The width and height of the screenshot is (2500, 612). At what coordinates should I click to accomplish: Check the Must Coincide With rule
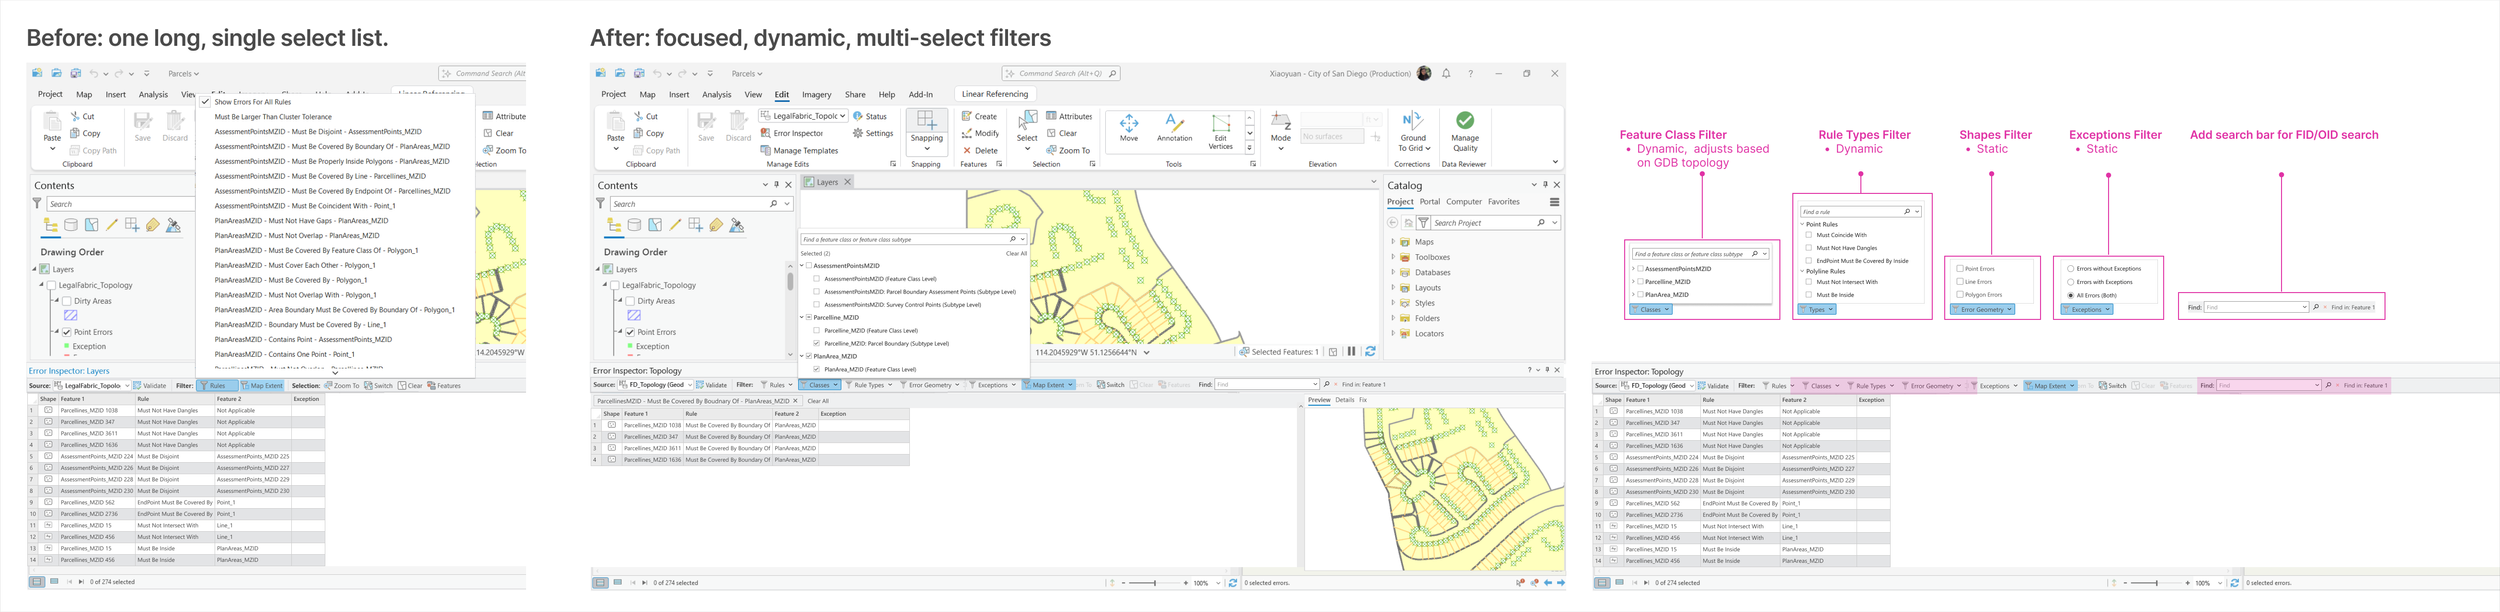pyautogui.click(x=1809, y=235)
